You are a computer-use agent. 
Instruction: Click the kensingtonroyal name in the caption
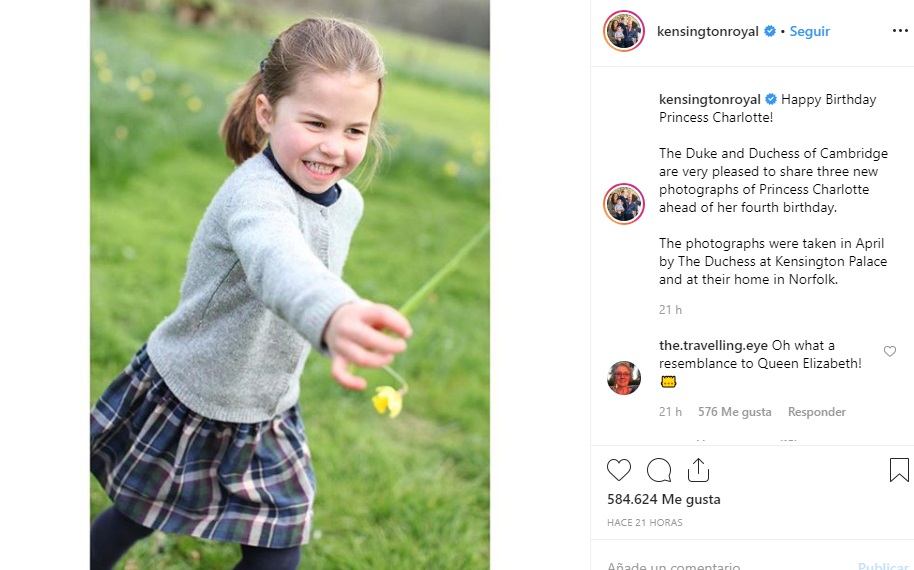710,99
